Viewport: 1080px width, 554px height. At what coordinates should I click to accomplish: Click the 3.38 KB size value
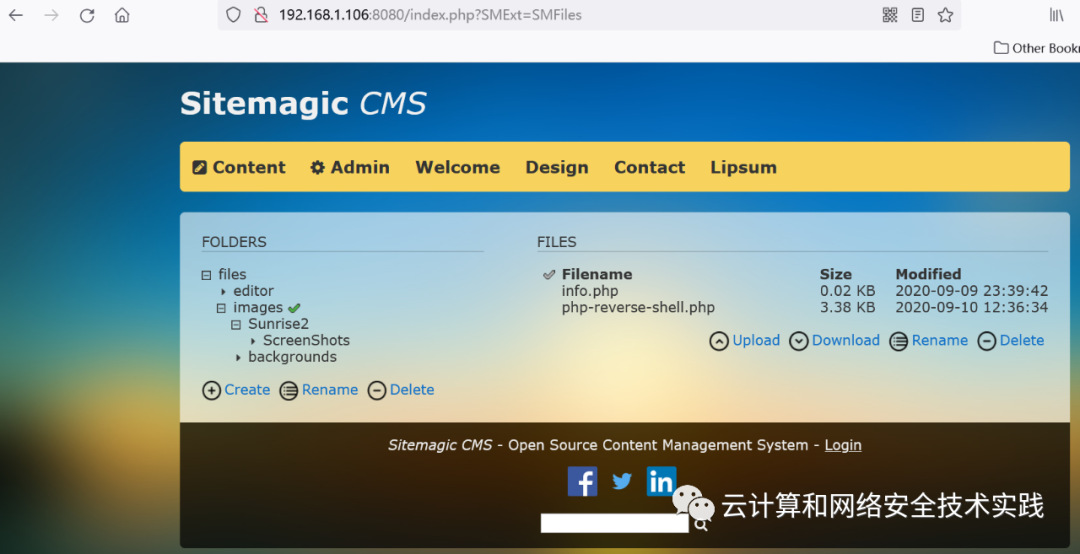pyautogui.click(x=847, y=307)
